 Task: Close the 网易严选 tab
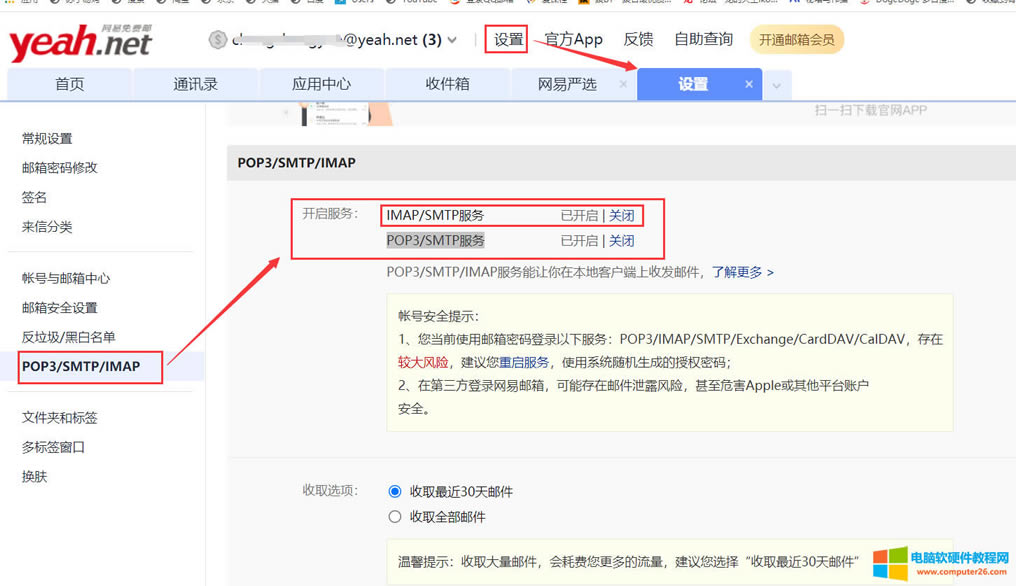[625, 84]
